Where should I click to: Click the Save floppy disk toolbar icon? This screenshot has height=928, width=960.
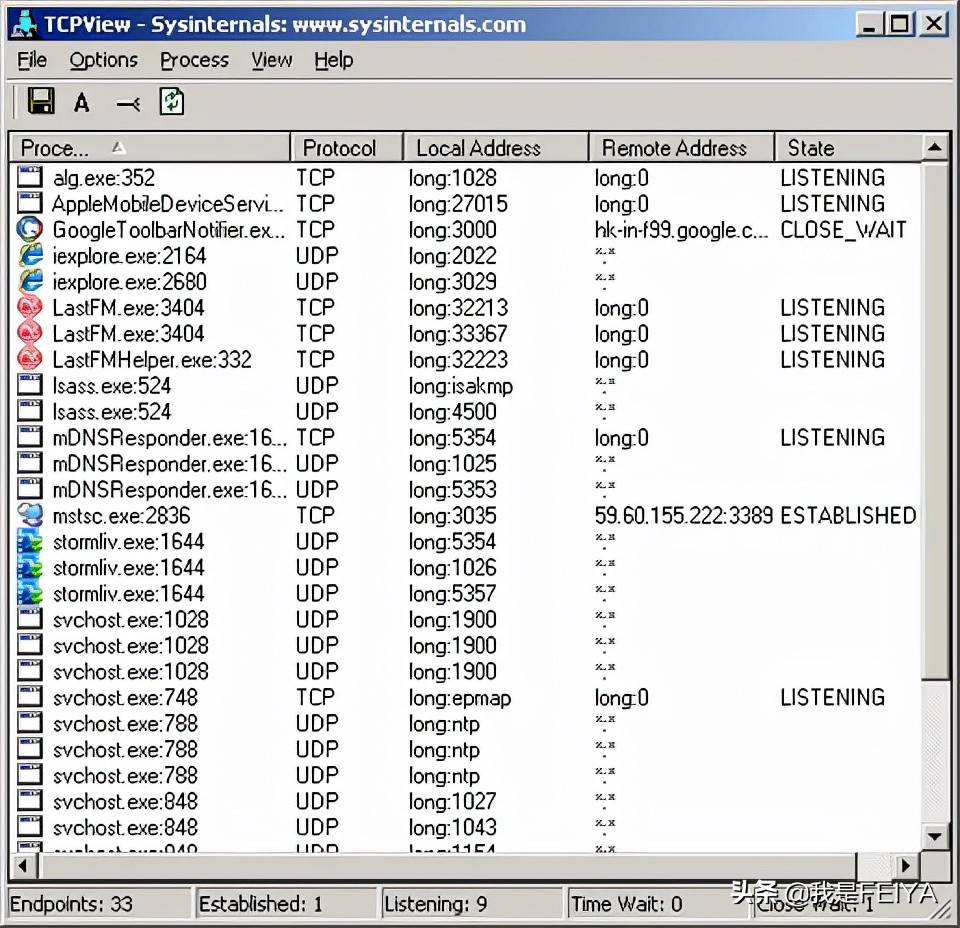41,101
